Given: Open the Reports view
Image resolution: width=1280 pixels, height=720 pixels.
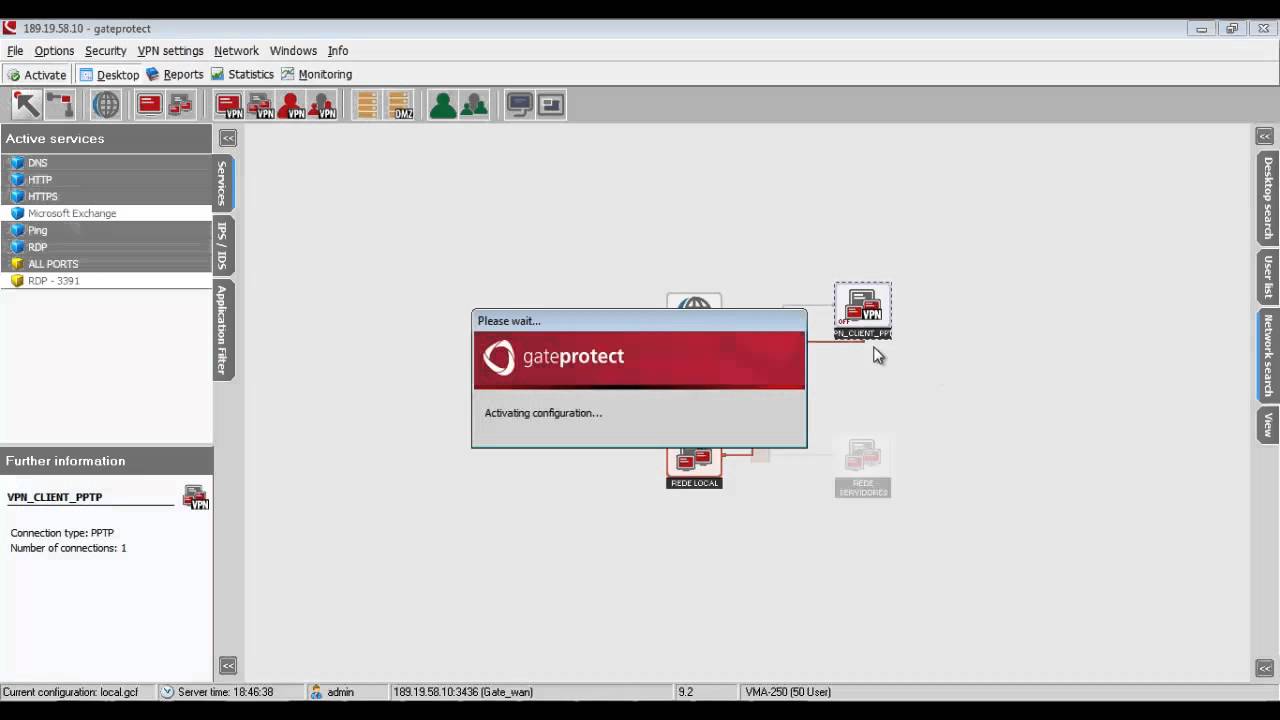Looking at the screenshot, I should 175,75.
